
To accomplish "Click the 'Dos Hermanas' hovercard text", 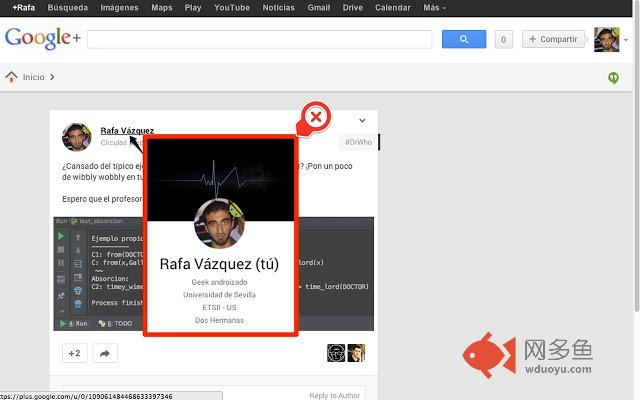I will click(x=219, y=320).
